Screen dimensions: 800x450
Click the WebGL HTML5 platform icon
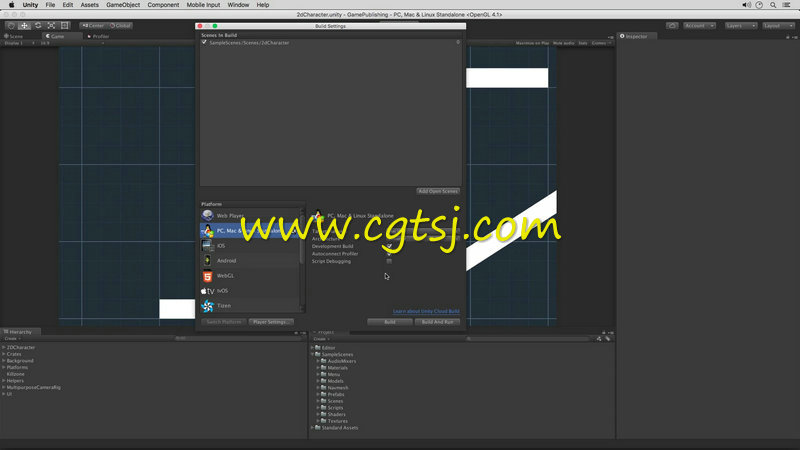[x=207, y=276]
